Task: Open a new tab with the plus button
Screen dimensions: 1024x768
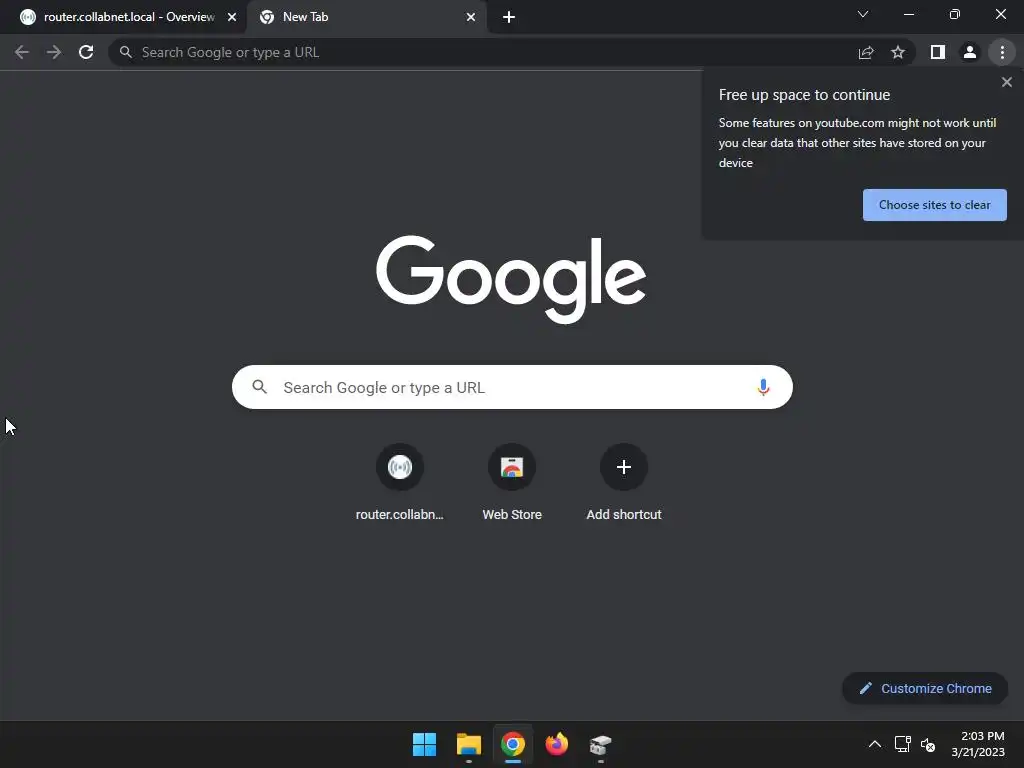Action: pyautogui.click(x=509, y=17)
